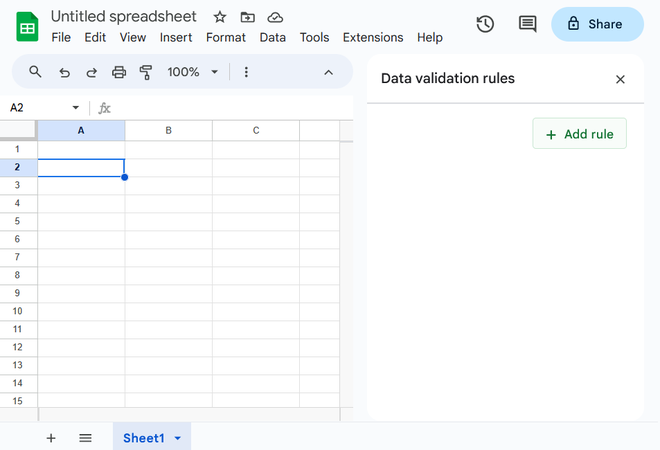This screenshot has height=450, width=660.
Task: Open the comments panel icon
Action: point(527,24)
